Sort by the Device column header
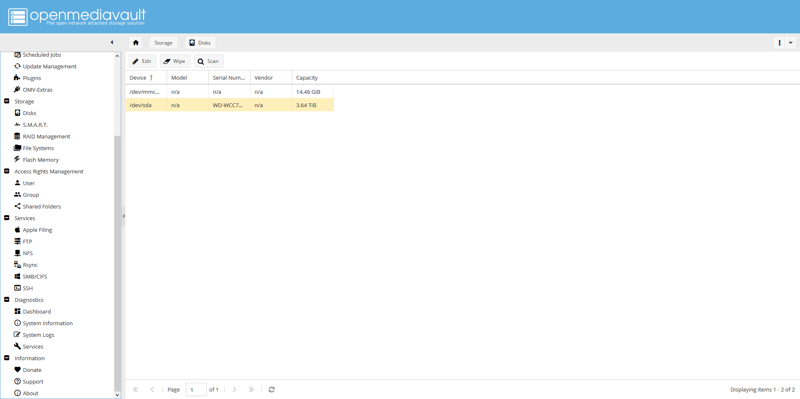 (x=146, y=78)
